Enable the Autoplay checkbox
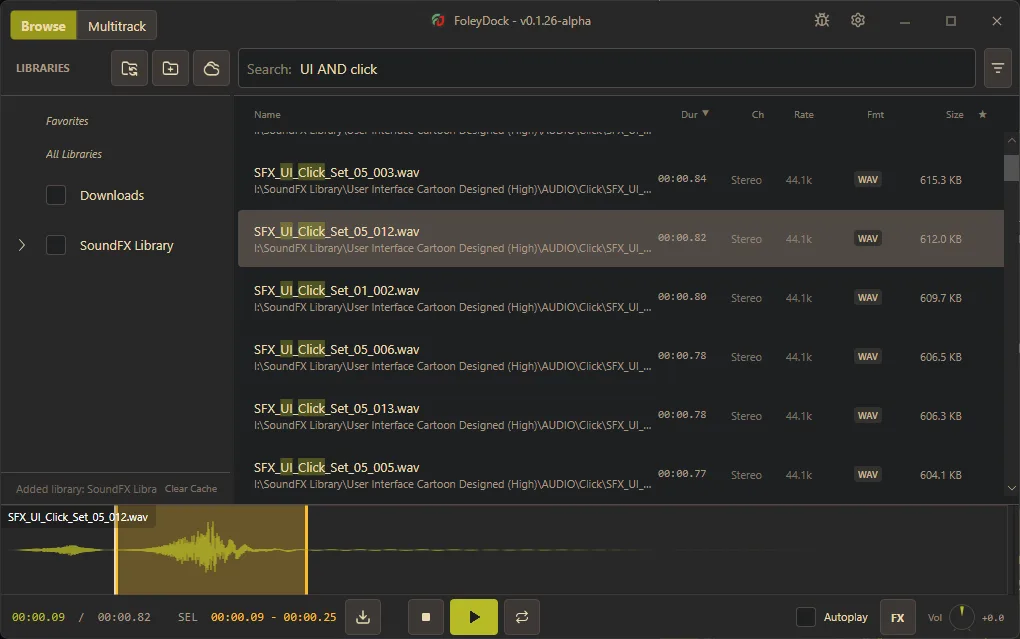 point(805,617)
